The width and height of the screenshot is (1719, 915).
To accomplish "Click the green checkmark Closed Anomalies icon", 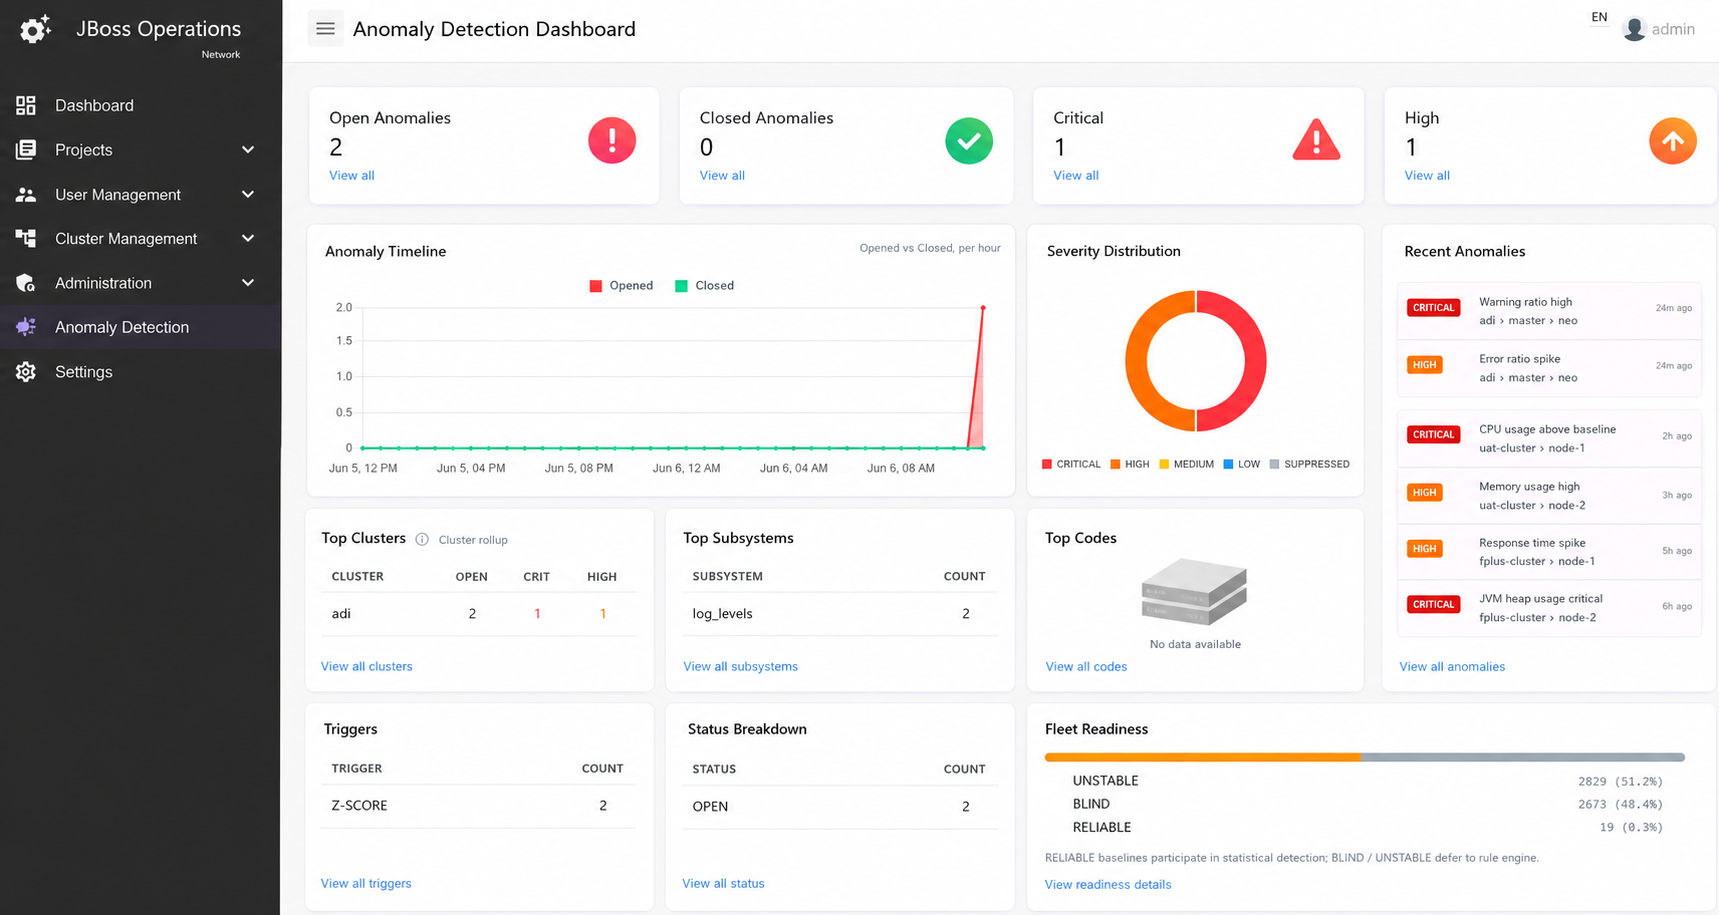I will 969,140.
